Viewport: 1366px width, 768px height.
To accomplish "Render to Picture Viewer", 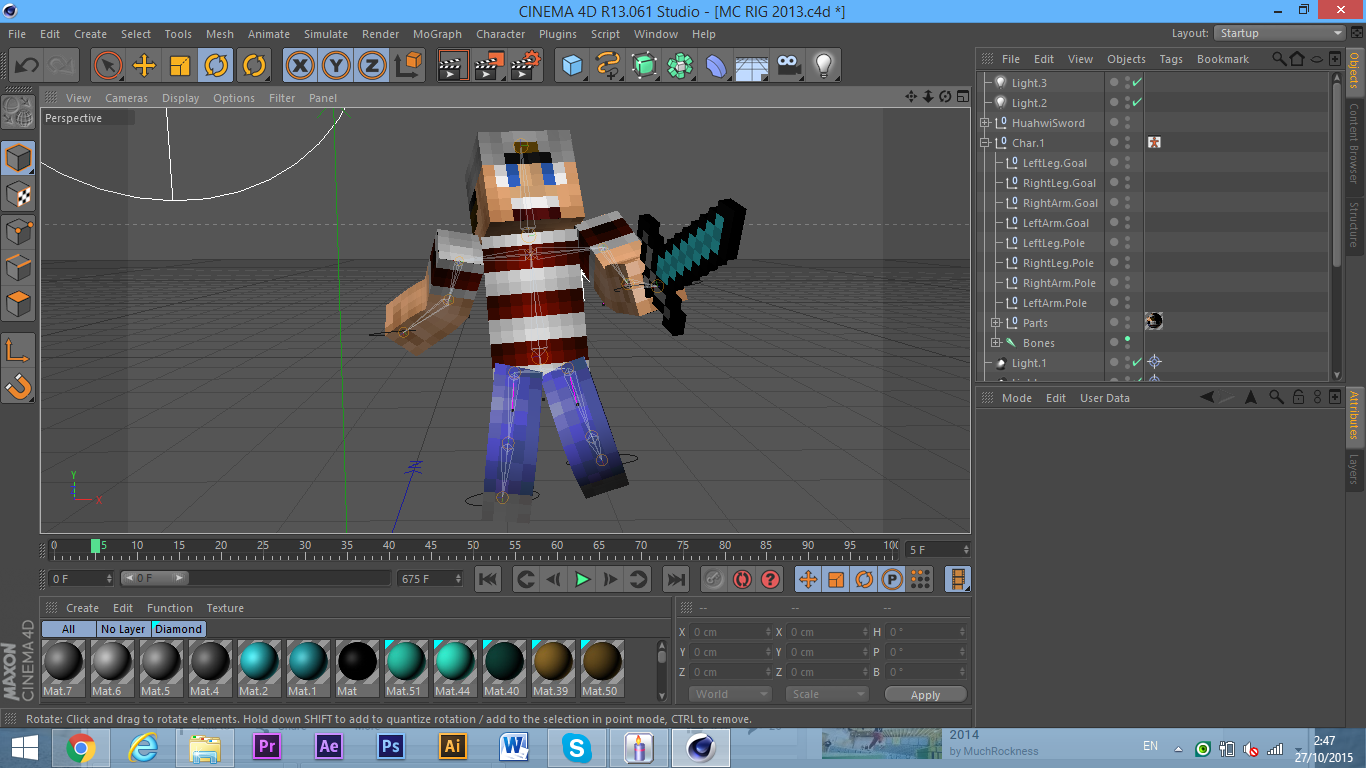I will click(490, 66).
